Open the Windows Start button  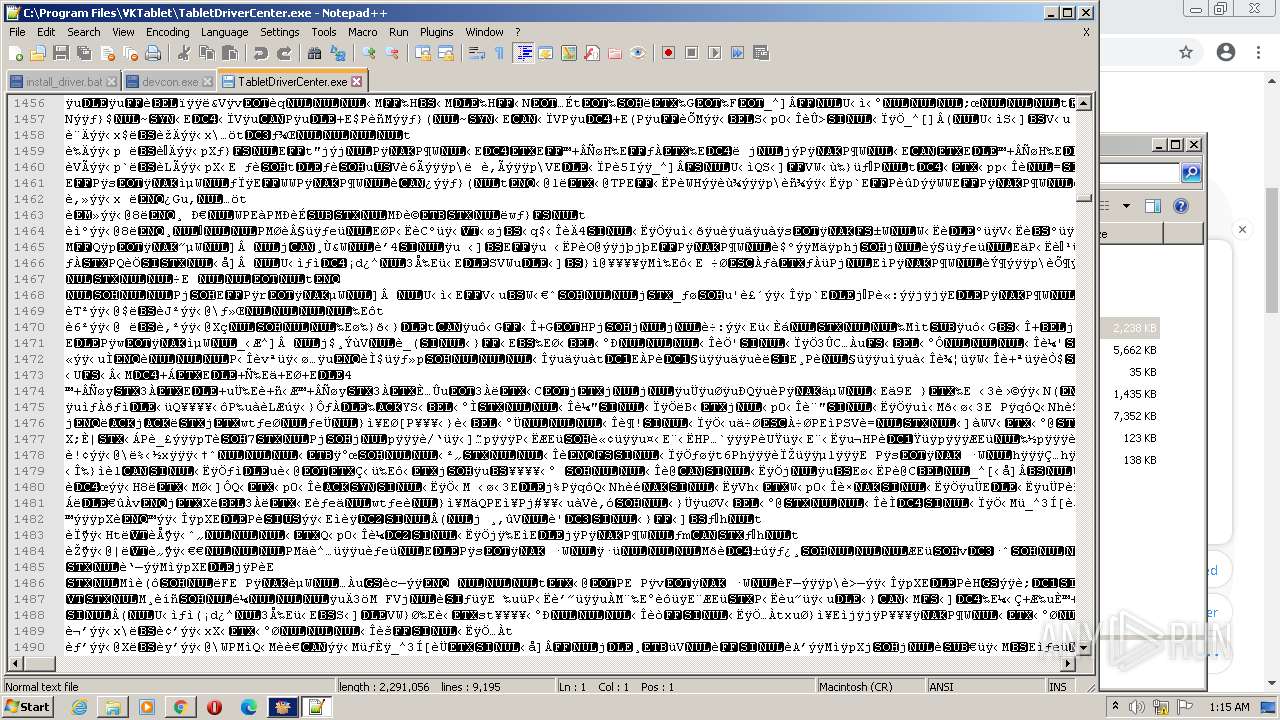pos(27,707)
